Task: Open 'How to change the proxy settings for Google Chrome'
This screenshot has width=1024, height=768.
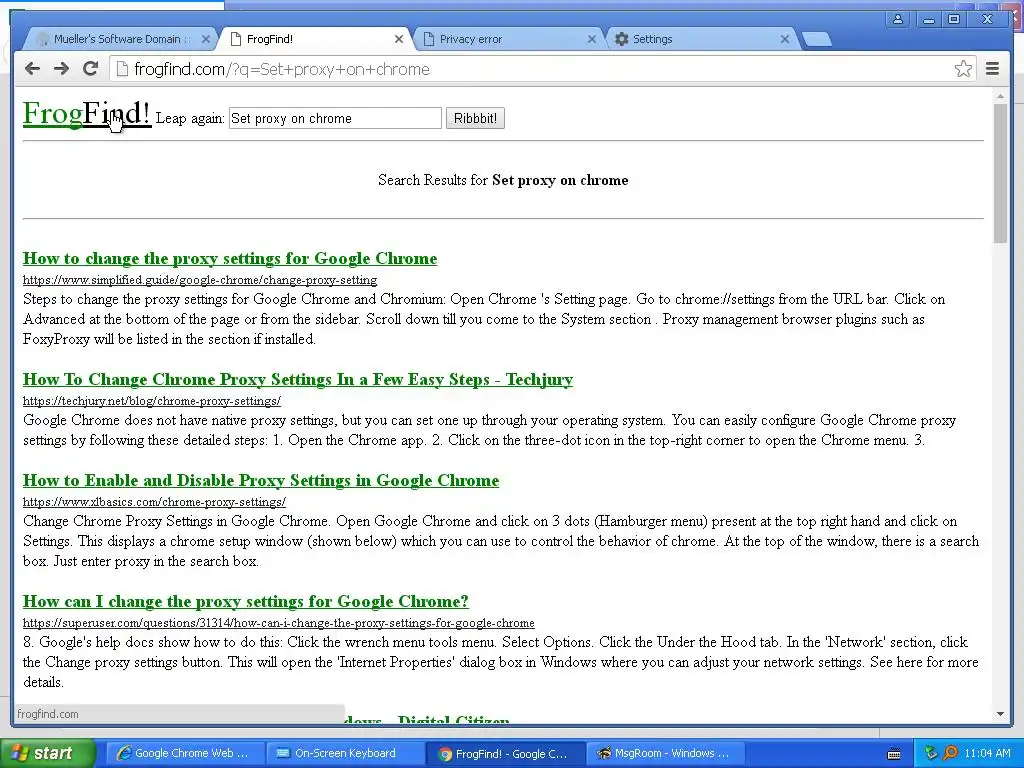Action: point(230,259)
